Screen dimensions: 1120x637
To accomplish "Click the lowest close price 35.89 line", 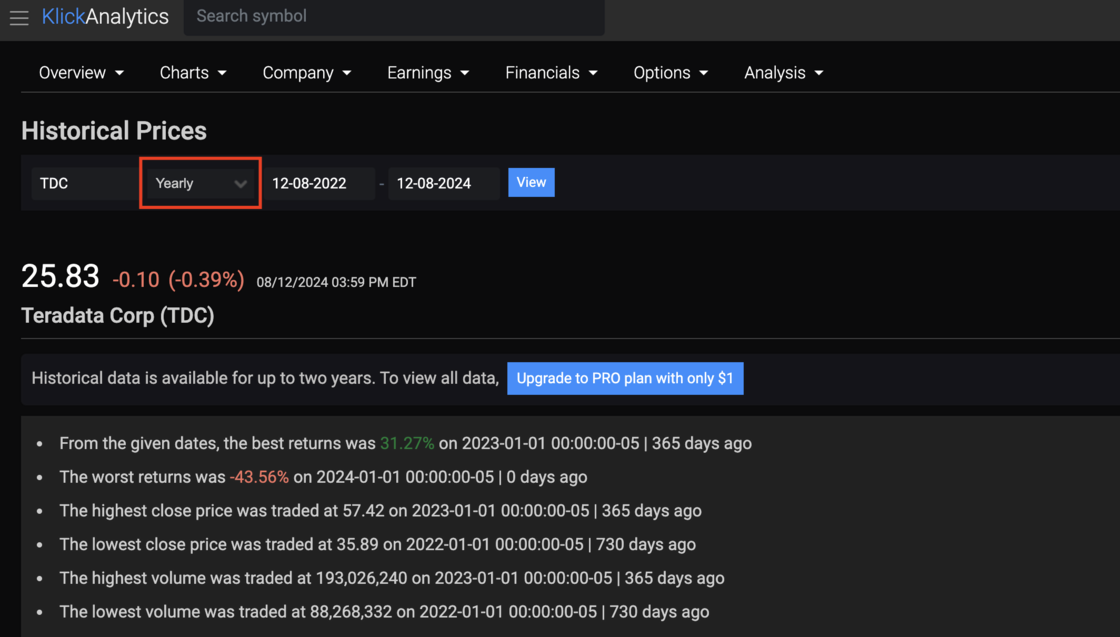I will point(377,544).
